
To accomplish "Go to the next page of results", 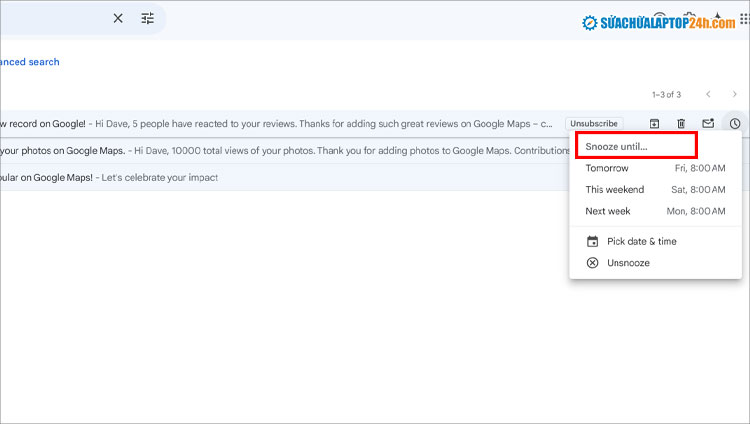I will [736, 94].
